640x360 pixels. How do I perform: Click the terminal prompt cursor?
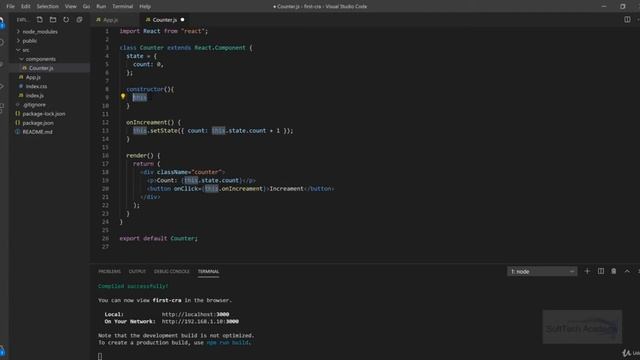pos(100,356)
